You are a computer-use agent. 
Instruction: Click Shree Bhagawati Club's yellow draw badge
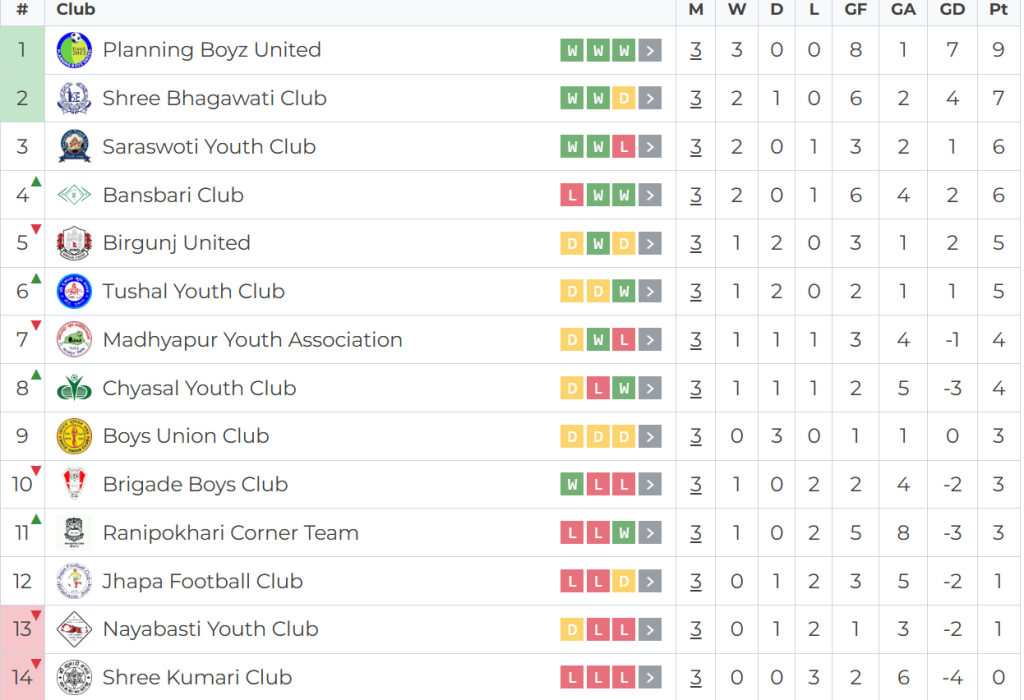pos(624,98)
